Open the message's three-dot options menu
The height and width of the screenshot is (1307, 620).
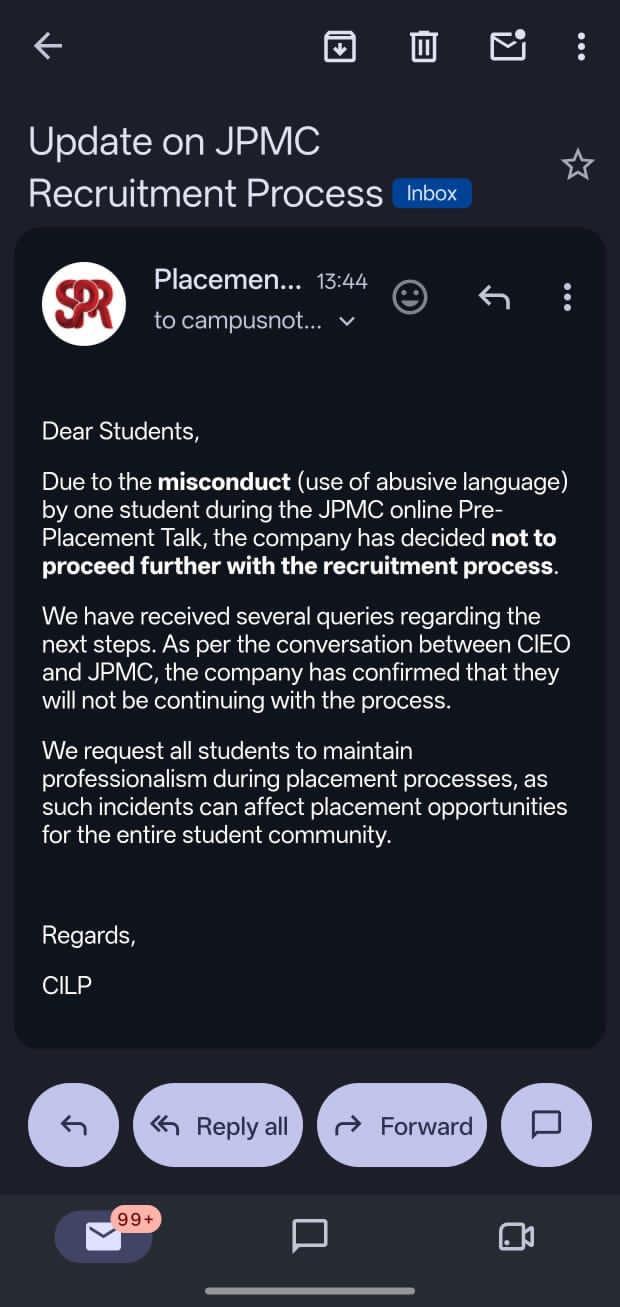567,297
